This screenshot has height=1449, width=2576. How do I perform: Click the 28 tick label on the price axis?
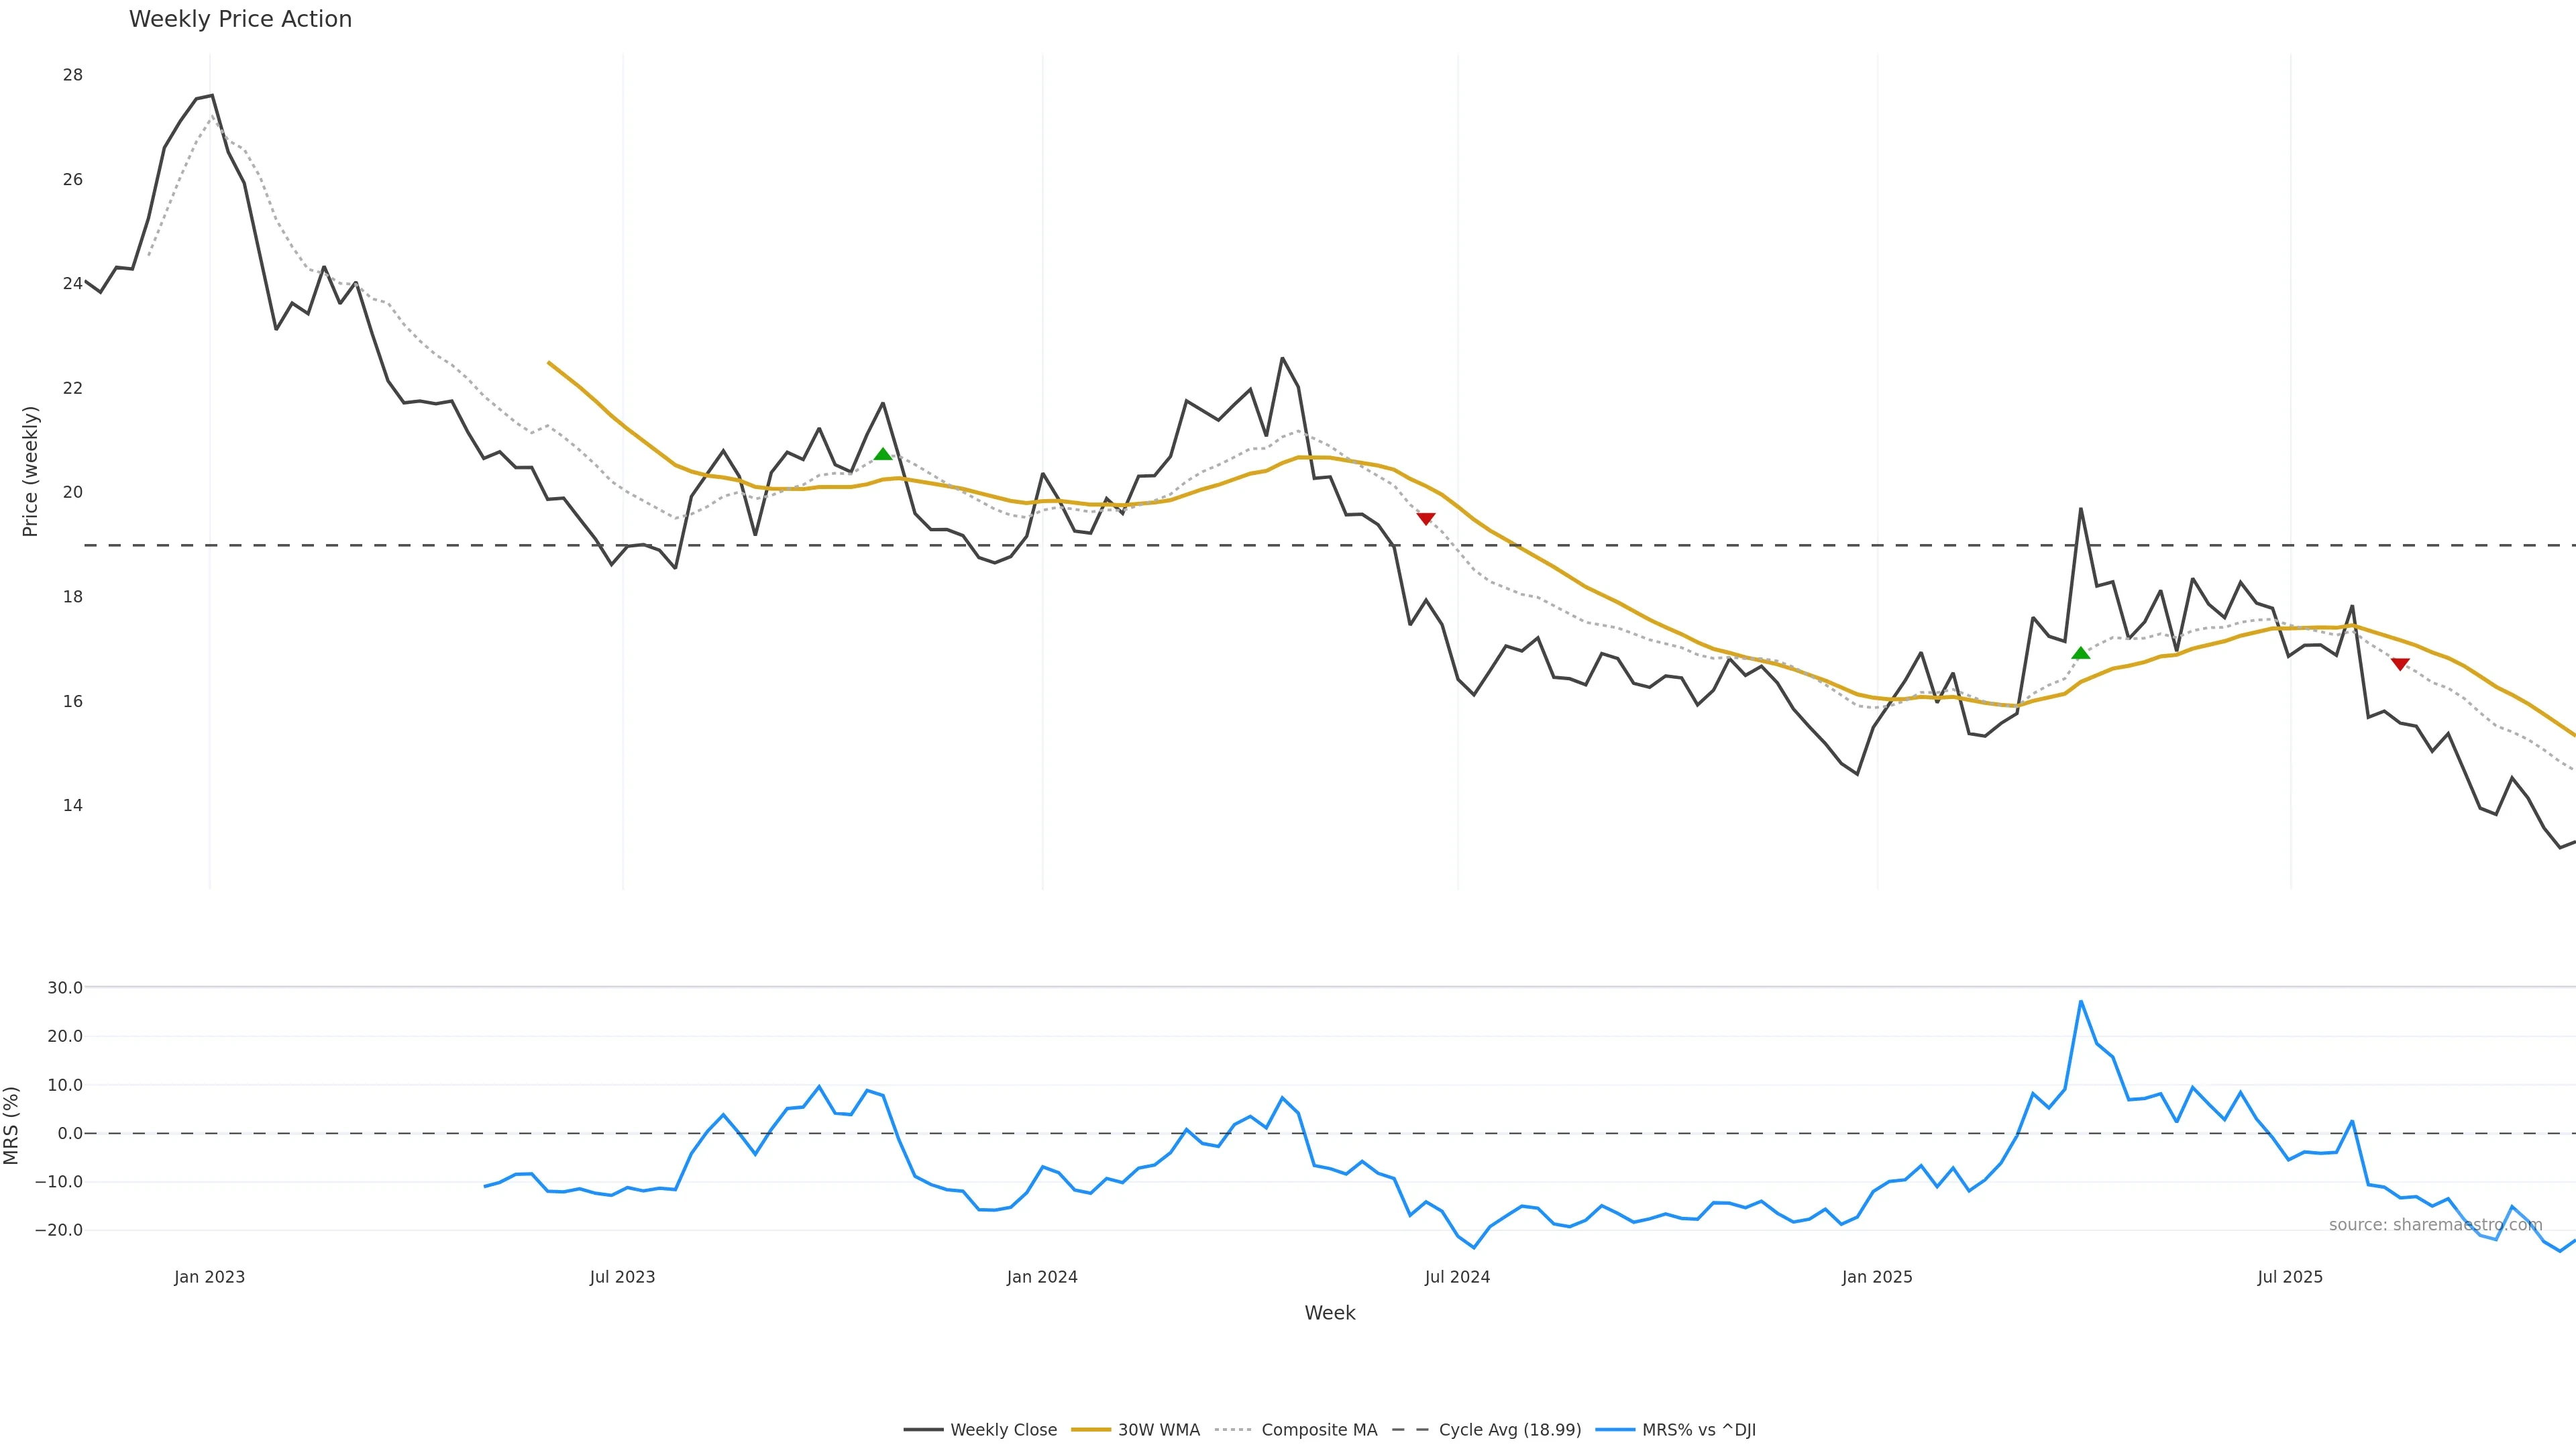pos(73,75)
